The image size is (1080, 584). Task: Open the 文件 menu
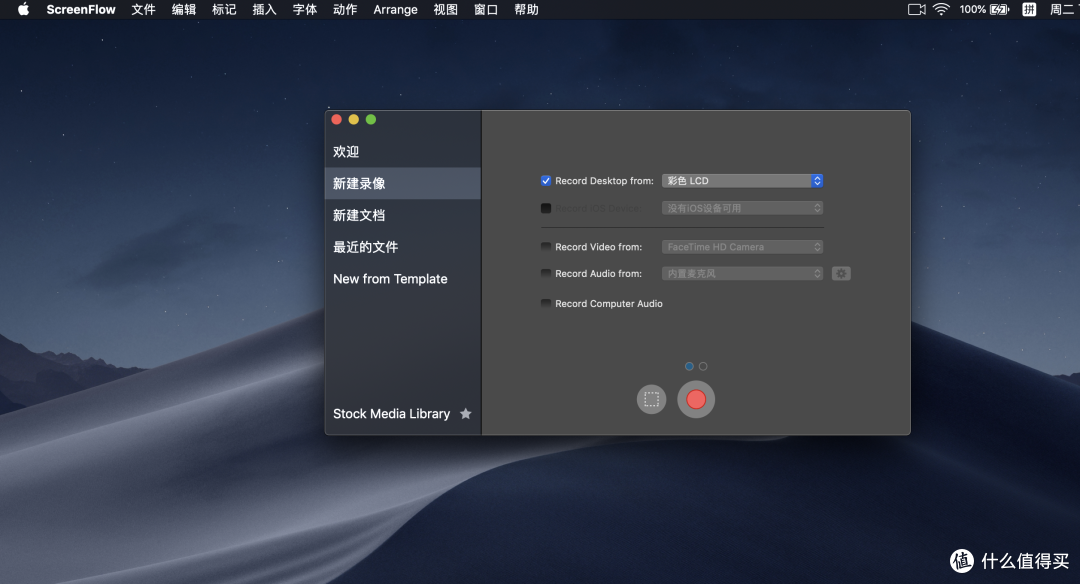143,10
